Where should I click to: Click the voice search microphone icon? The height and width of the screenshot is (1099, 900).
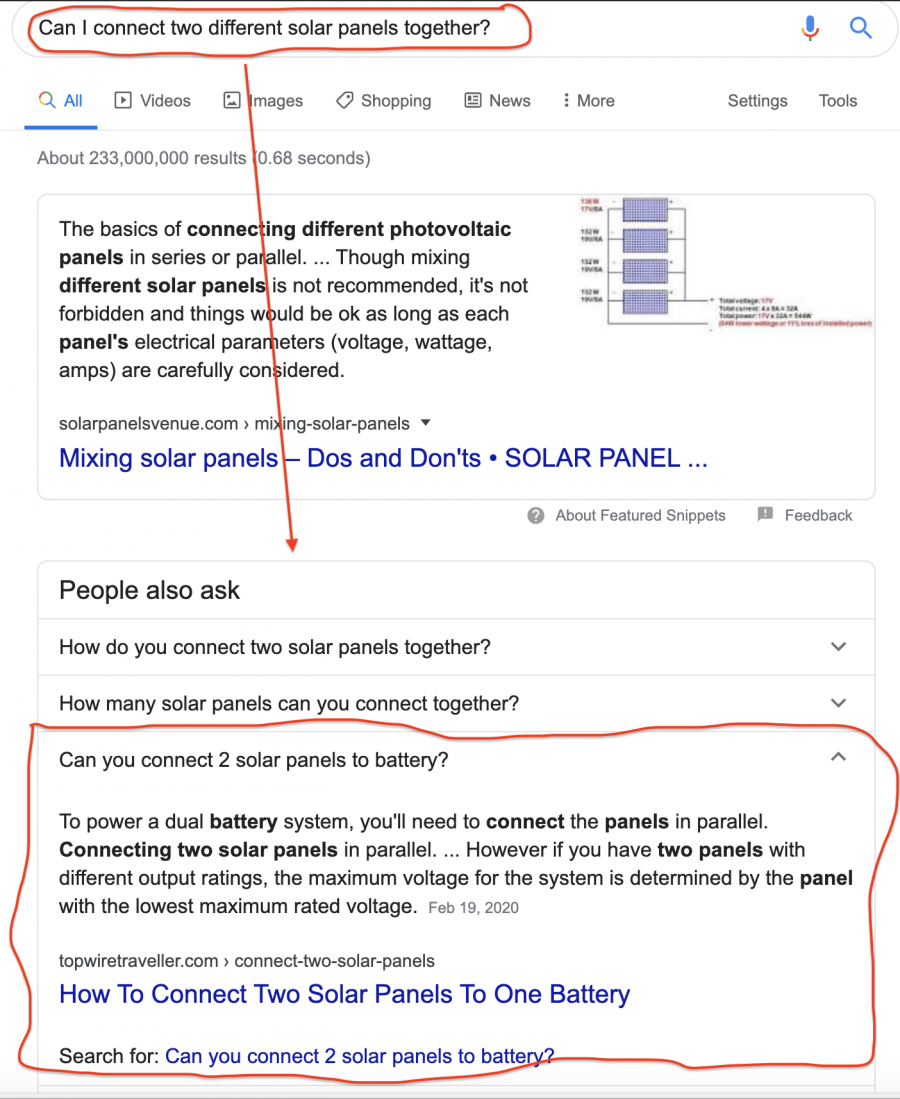click(810, 28)
